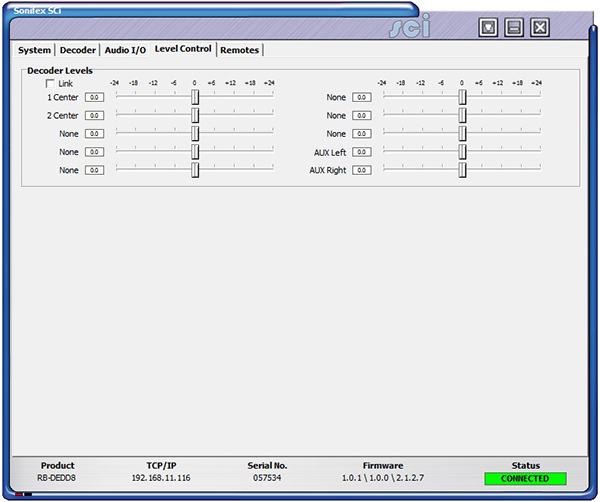Click the None slider handle directly below 2 Center
Screen dimensions: 600x502
[x=195, y=134]
